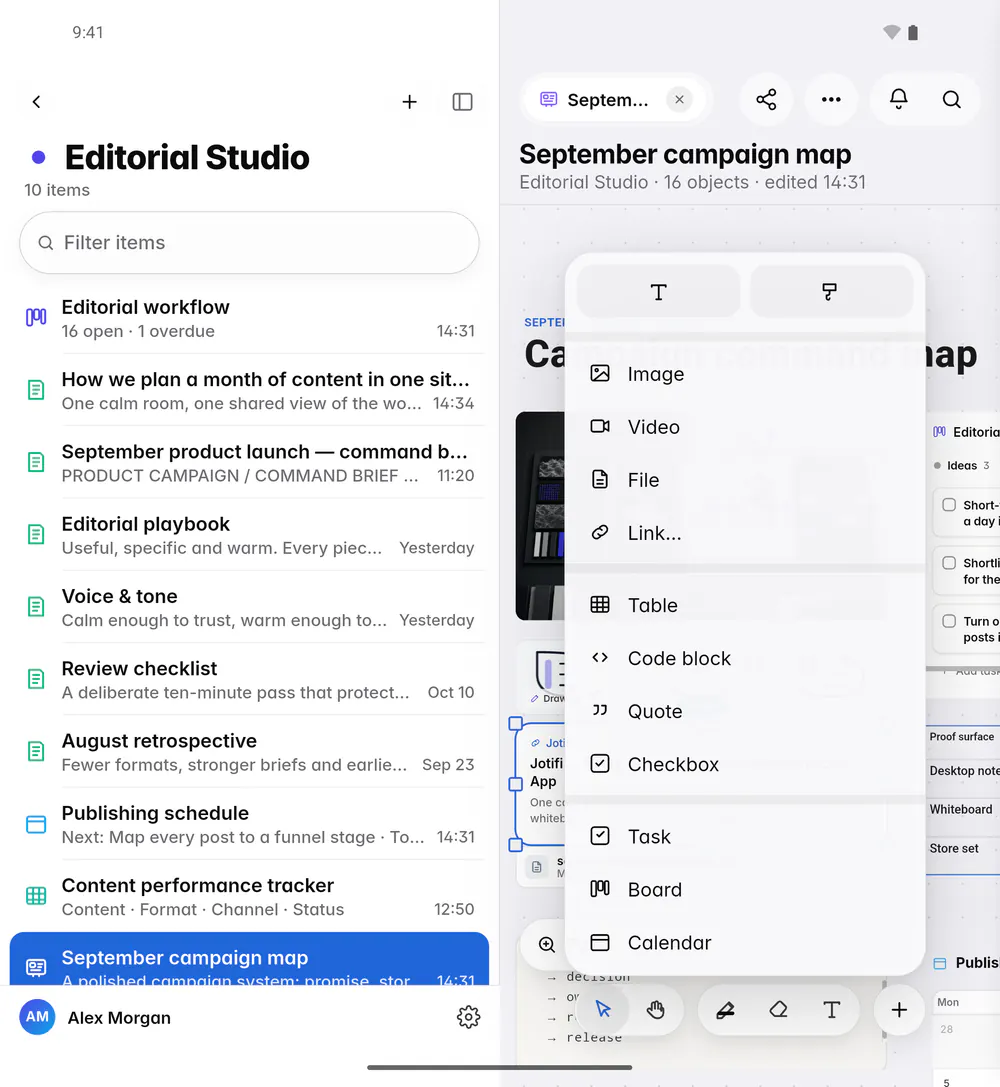
Task: Insert a Task from the menu
Action: (x=745, y=837)
